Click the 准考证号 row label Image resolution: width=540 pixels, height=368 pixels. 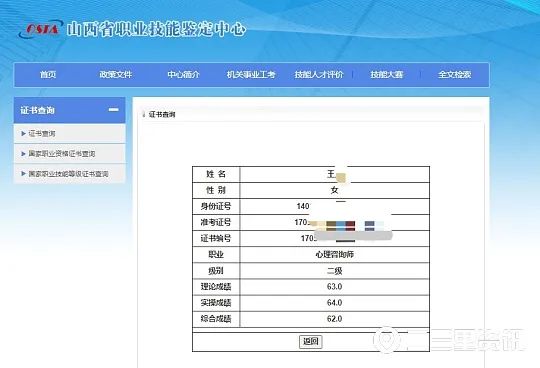pyautogui.click(x=216, y=222)
